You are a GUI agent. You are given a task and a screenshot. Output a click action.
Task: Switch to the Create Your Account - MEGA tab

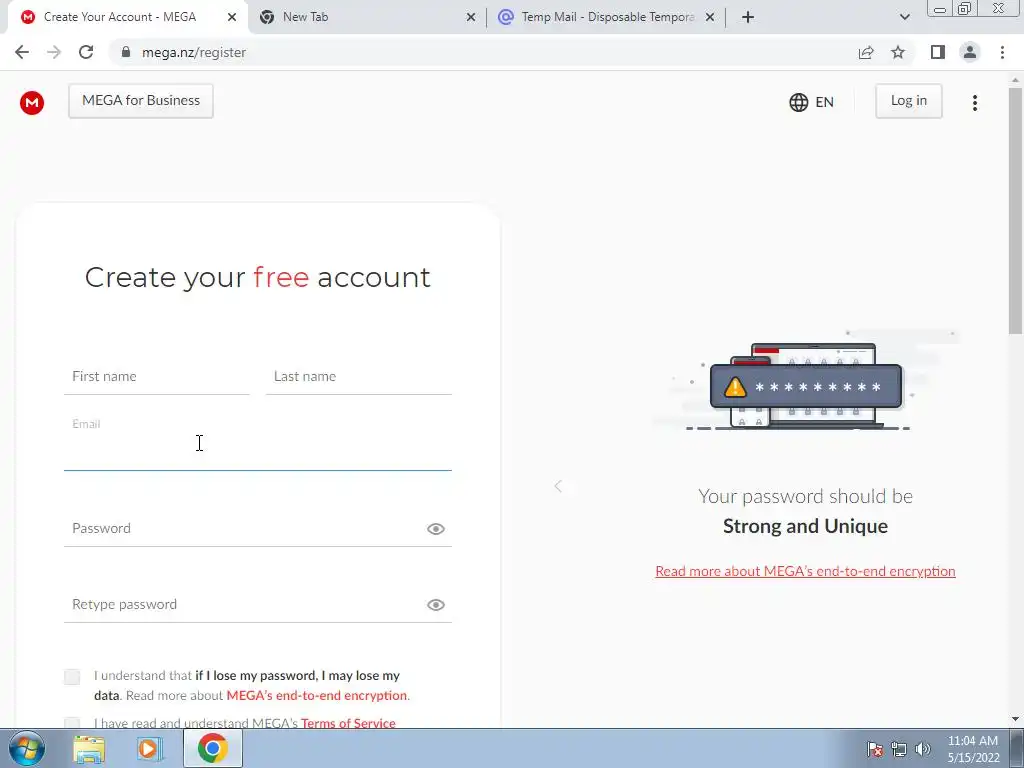tap(128, 17)
